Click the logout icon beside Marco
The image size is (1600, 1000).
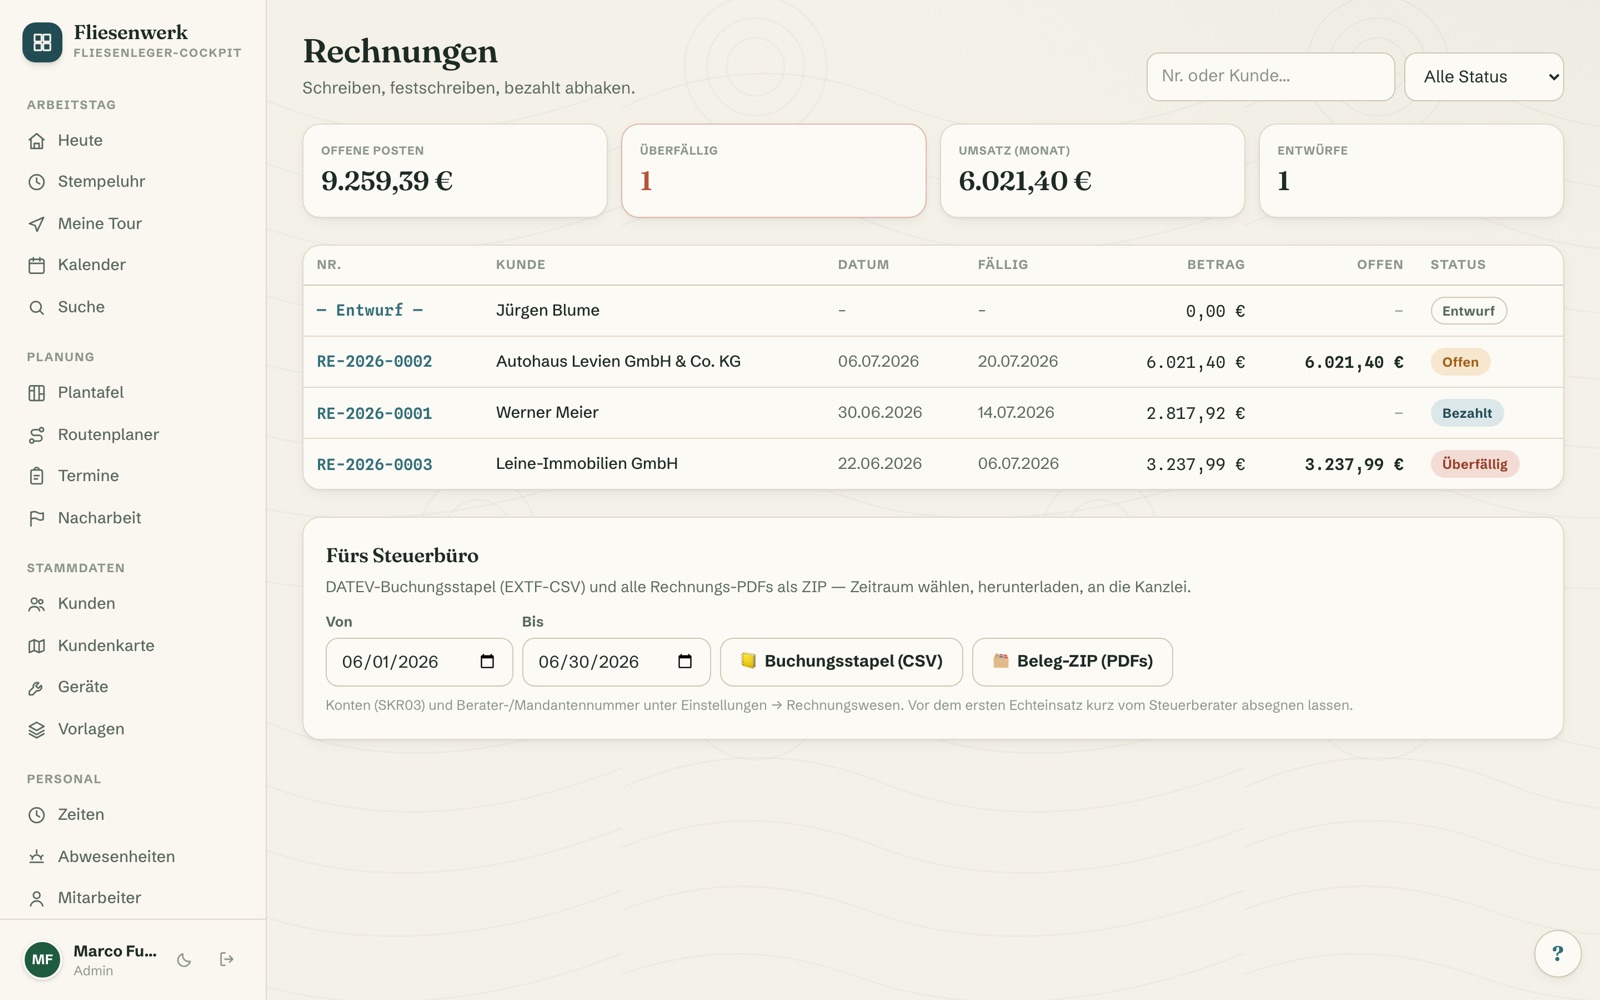coord(227,959)
